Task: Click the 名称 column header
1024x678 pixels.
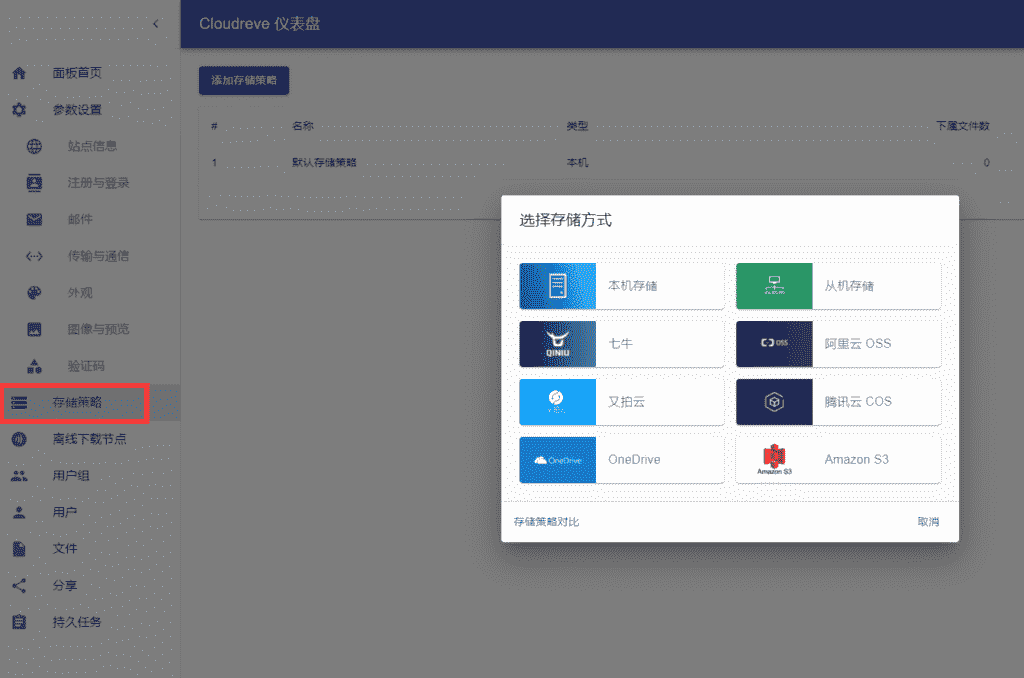Action: pyautogui.click(x=302, y=126)
